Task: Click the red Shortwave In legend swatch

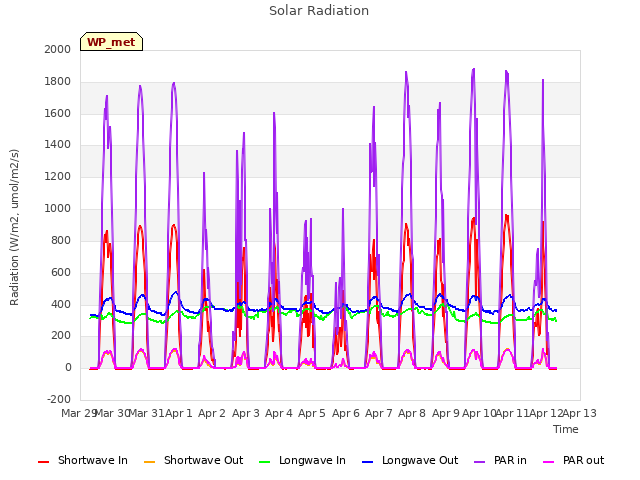Action: point(43,462)
